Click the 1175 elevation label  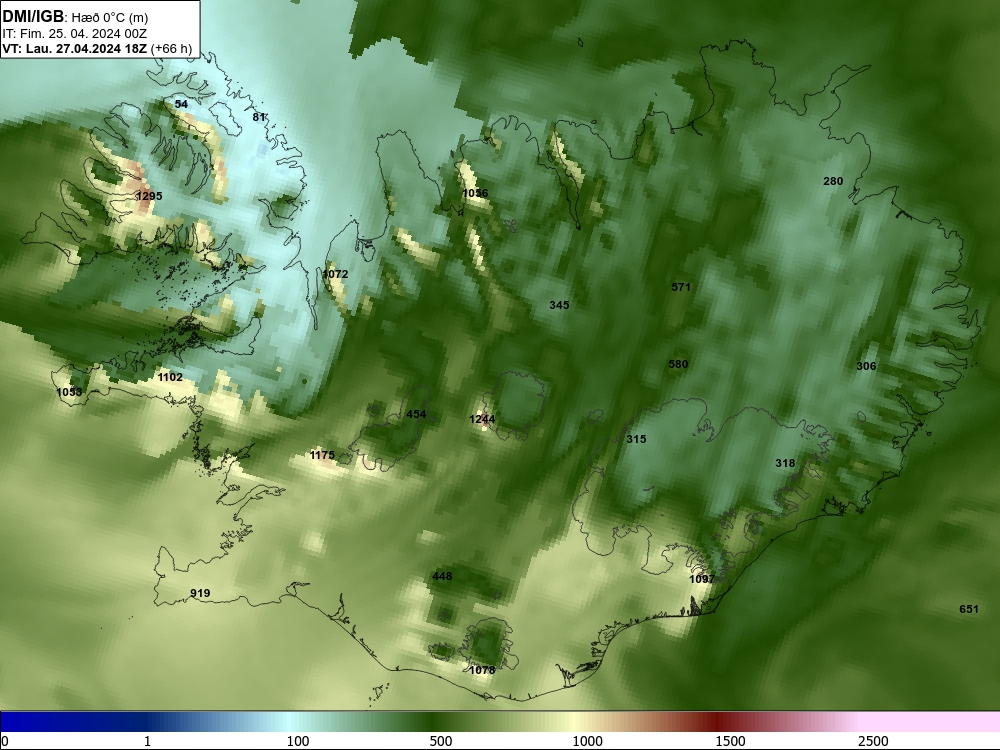(322, 455)
